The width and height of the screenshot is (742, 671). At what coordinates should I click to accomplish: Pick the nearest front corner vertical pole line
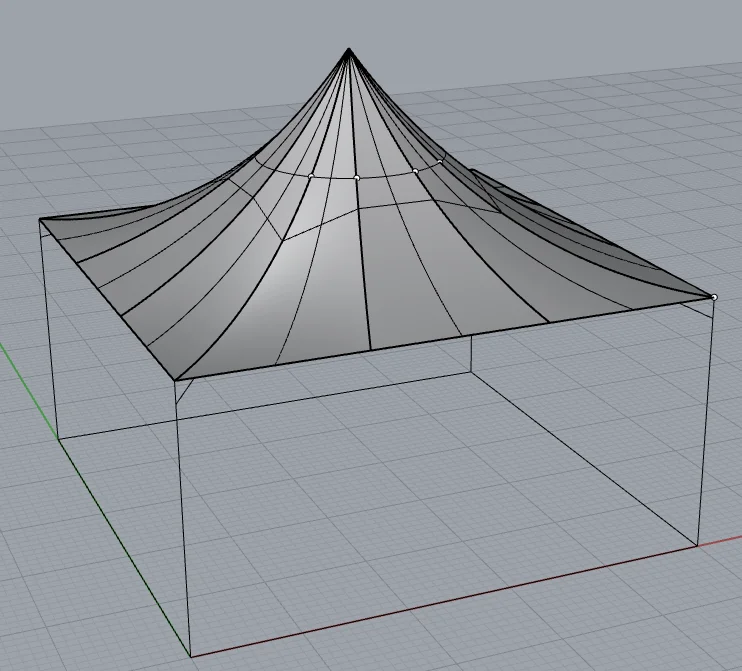click(x=183, y=518)
